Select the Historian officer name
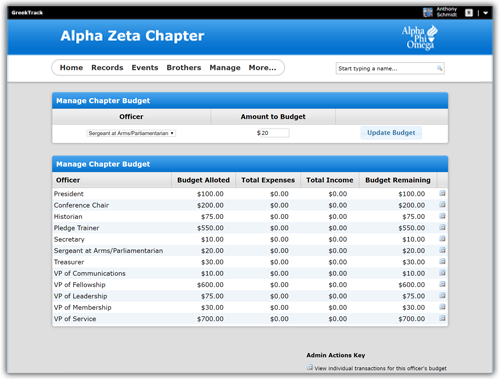 tap(68, 216)
